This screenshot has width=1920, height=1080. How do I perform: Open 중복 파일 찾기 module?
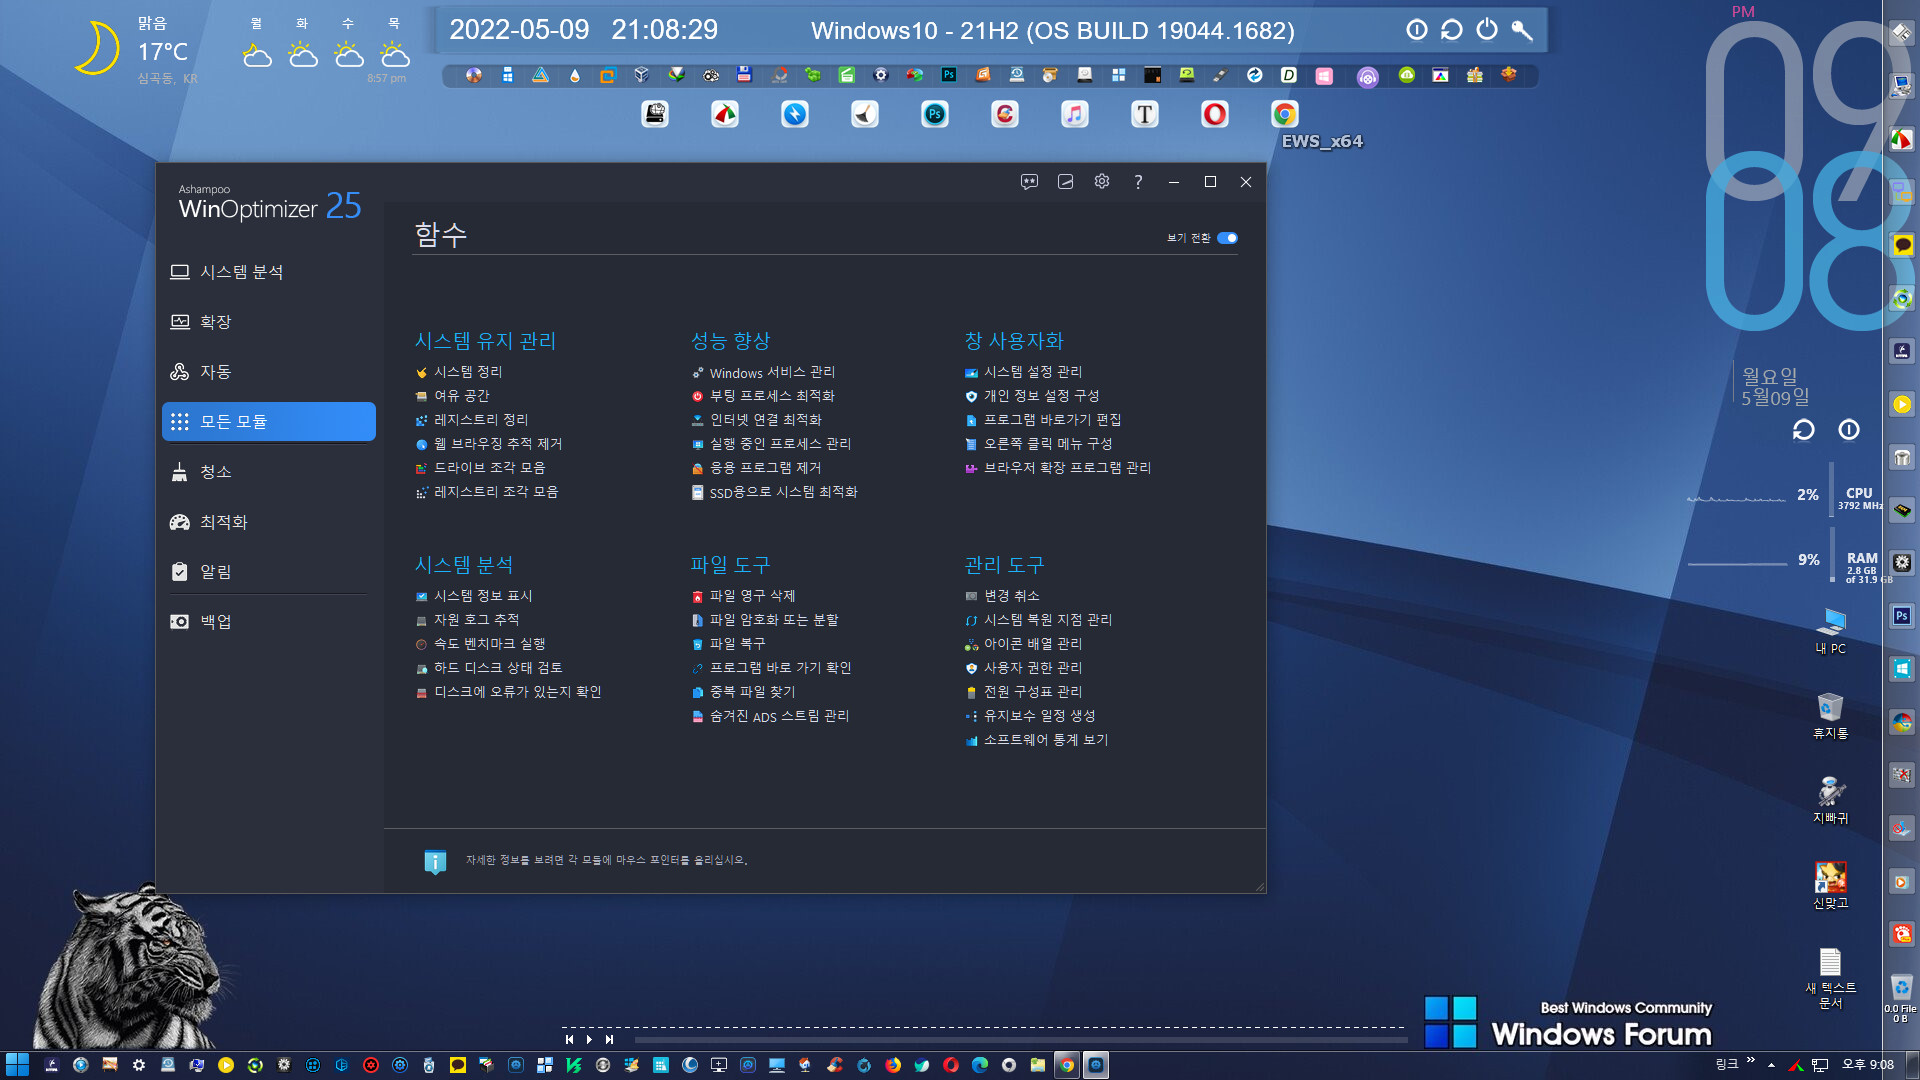(743, 692)
